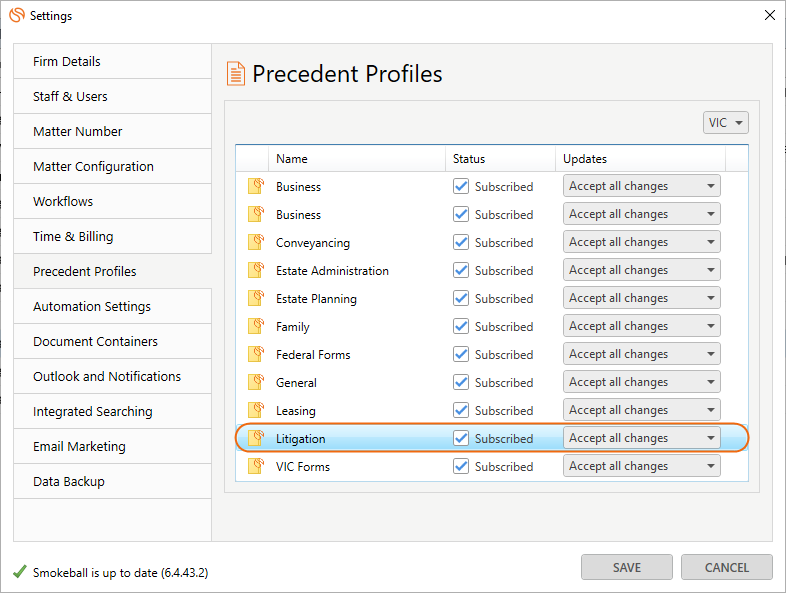This screenshot has width=786, height=593.
Task: Click the Estate Planning profile folder icon
Action: [256, 298]
